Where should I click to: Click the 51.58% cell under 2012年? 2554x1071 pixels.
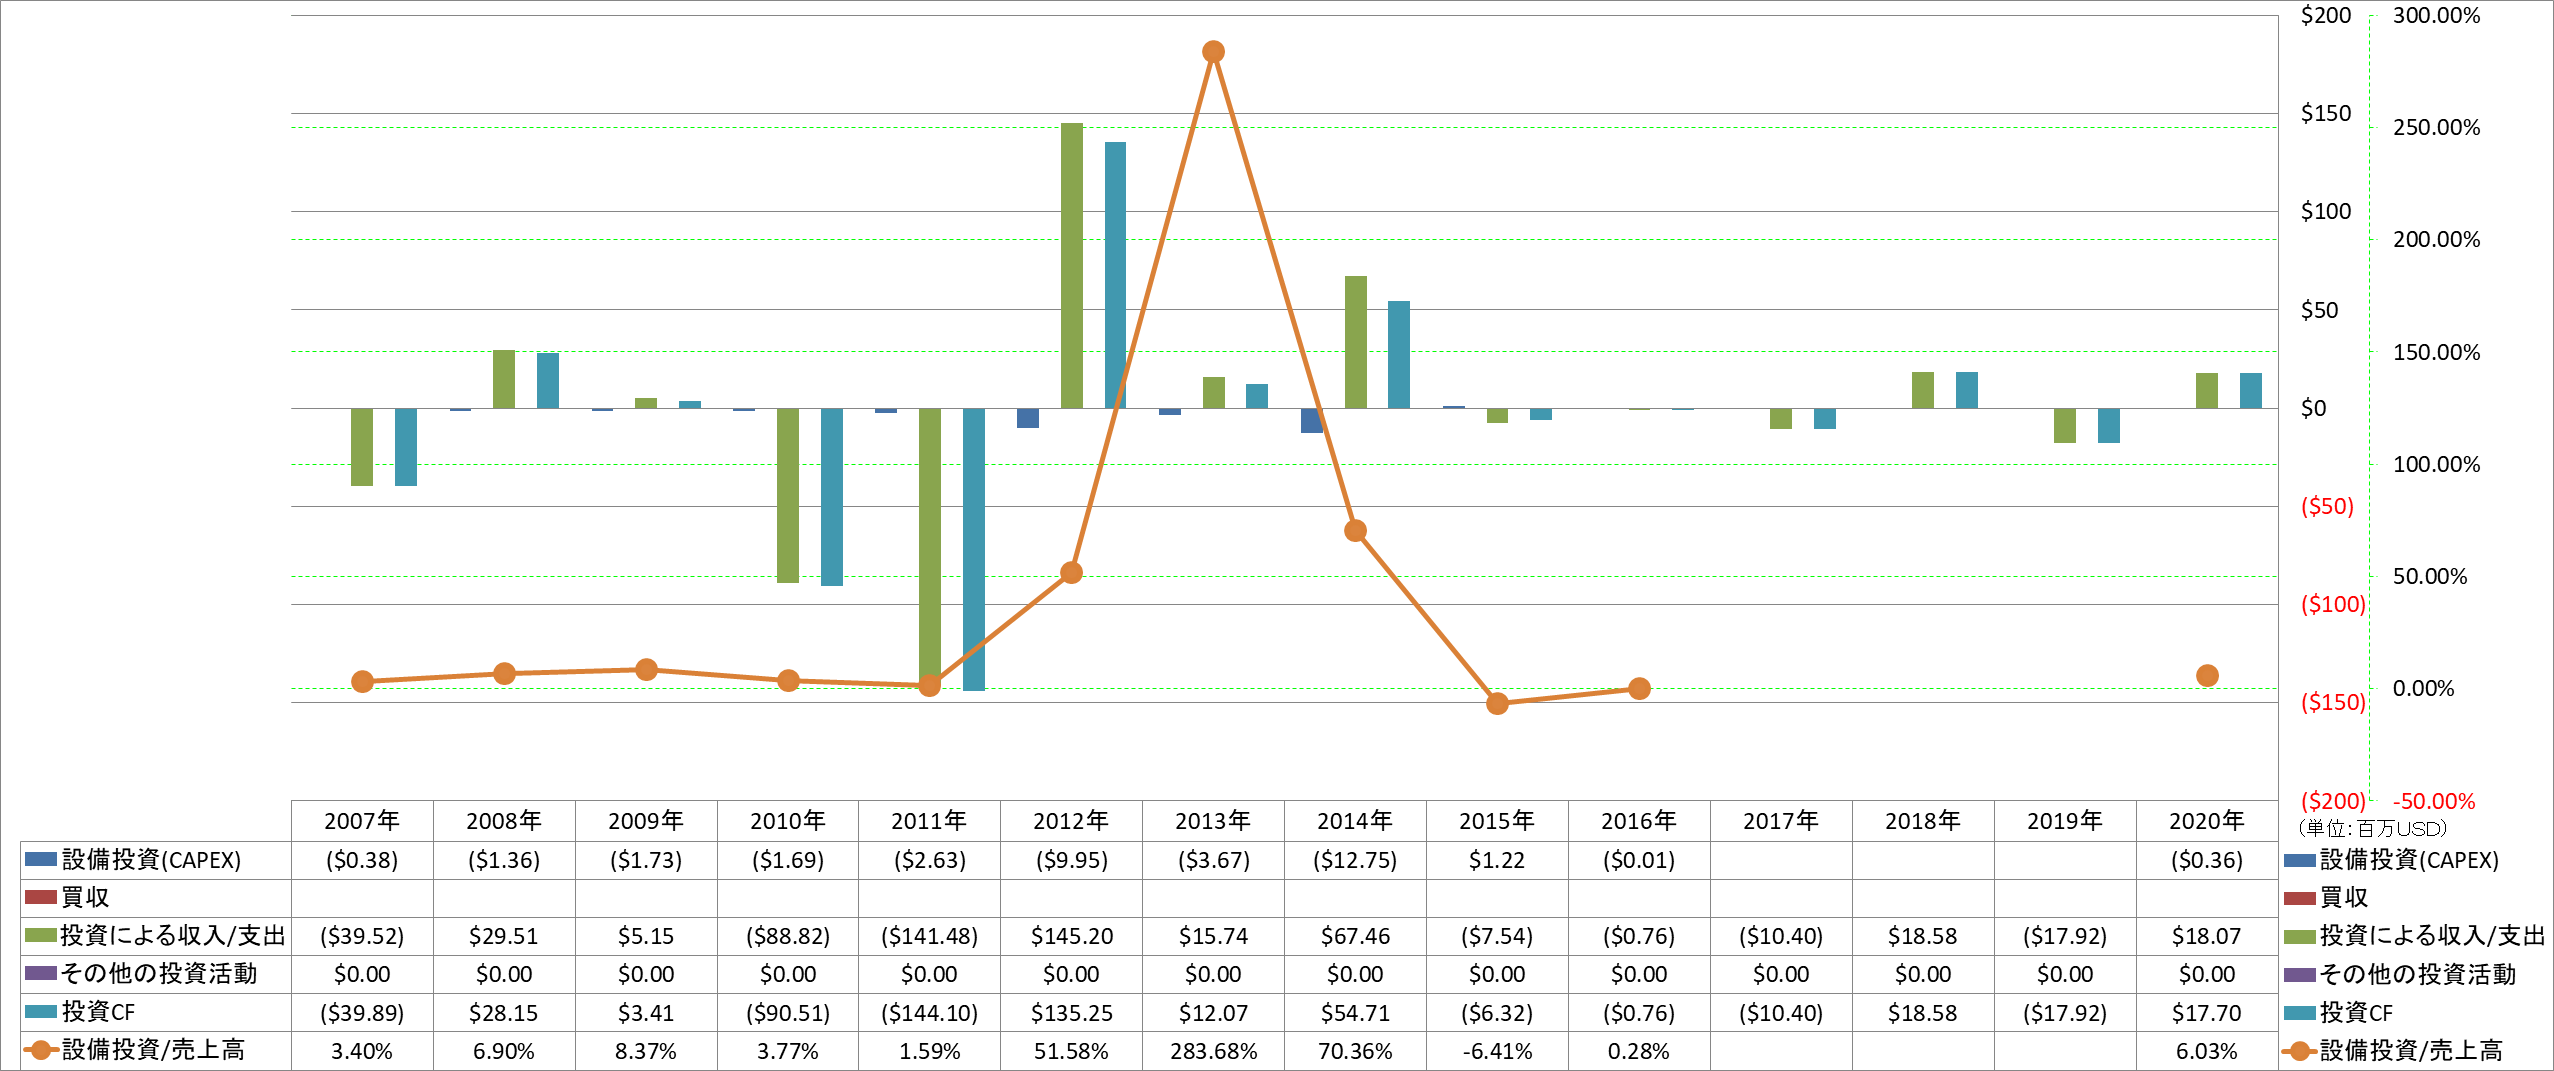coord(1071,1051)
